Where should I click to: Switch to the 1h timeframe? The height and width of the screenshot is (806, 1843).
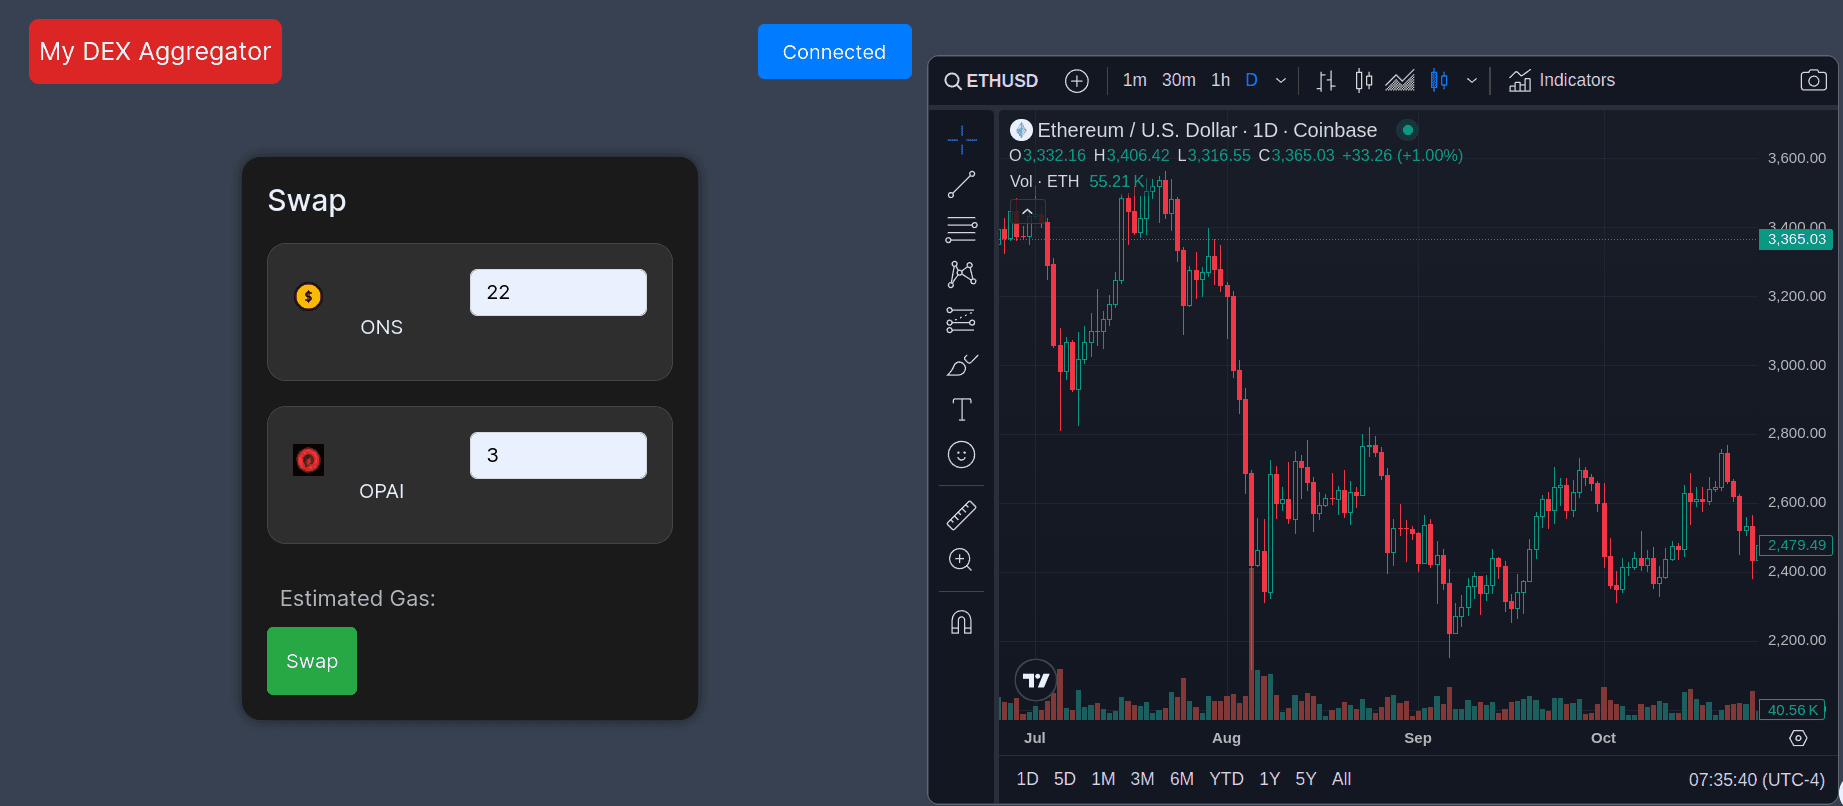coord(1220,80)
